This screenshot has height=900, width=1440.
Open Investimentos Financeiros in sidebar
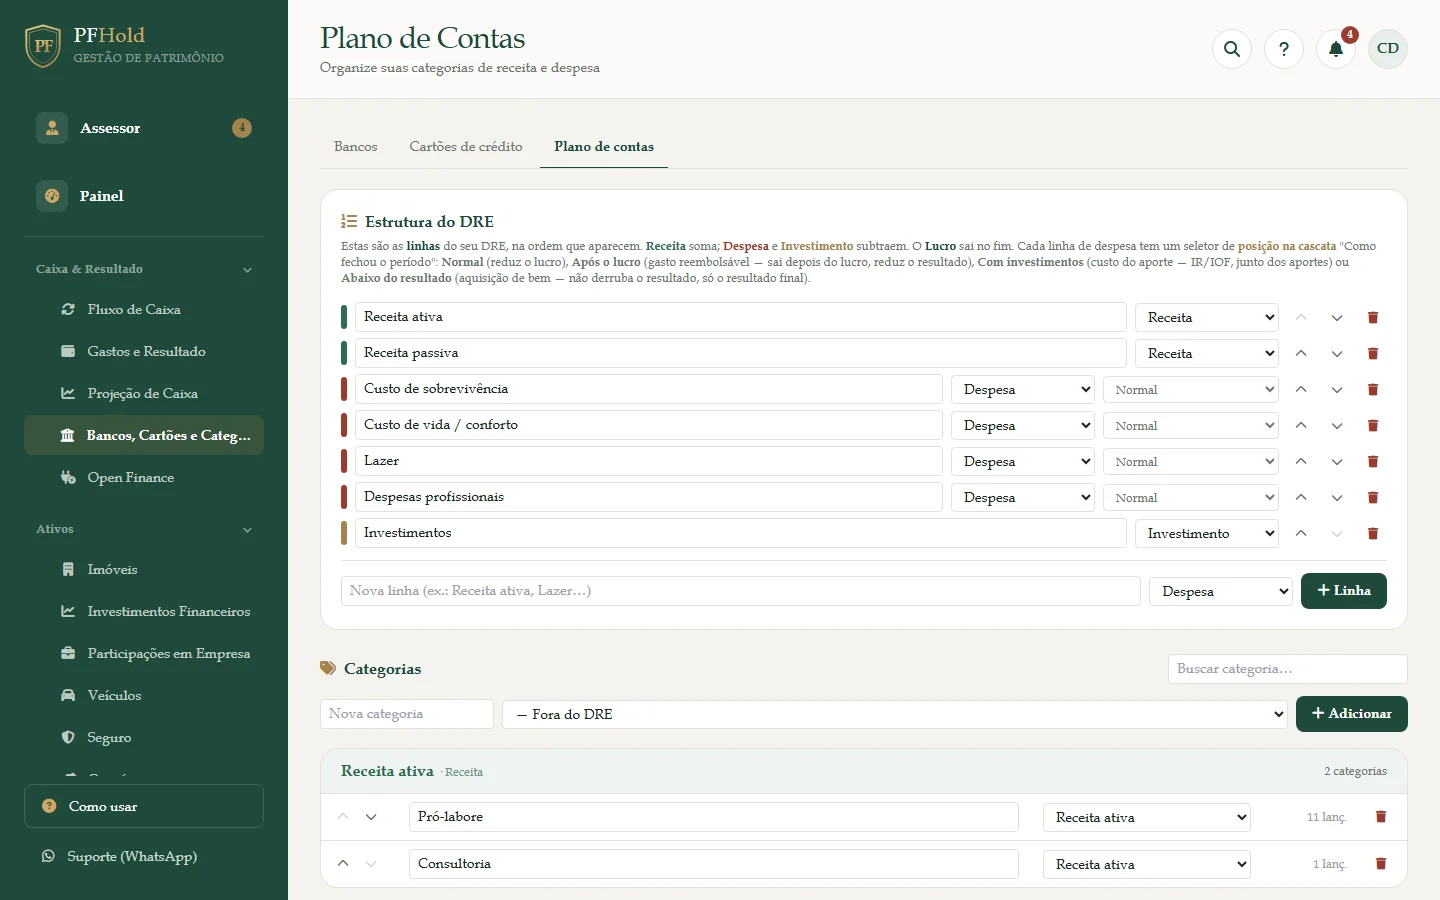point(144,612)
